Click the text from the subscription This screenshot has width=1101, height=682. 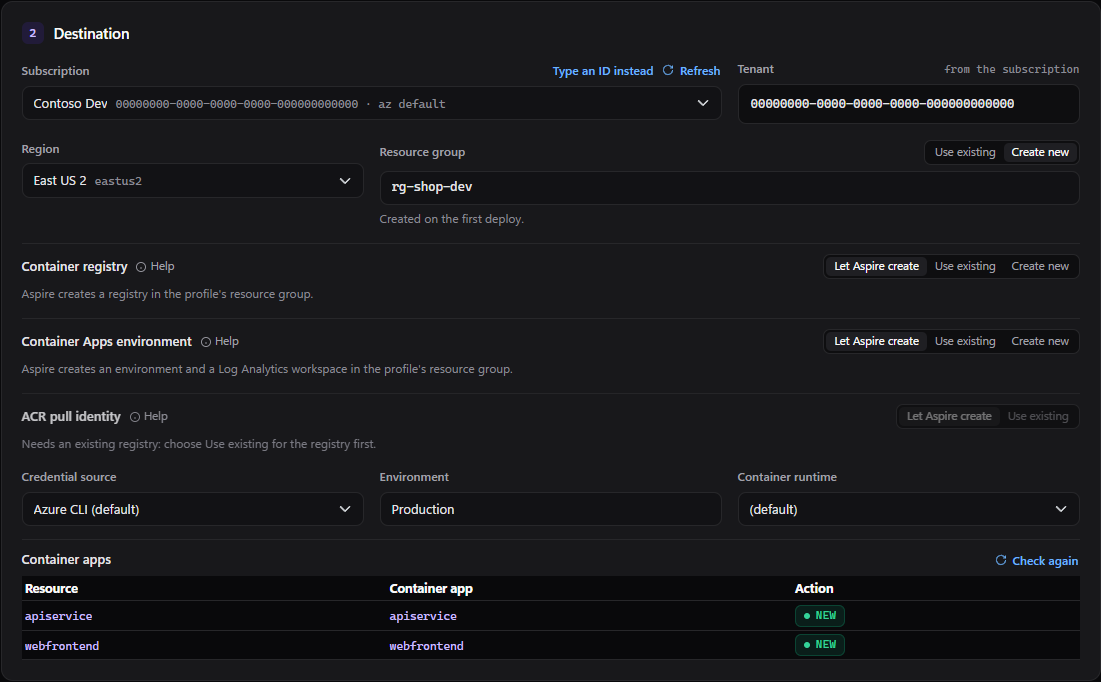[x=1011, y=69]
